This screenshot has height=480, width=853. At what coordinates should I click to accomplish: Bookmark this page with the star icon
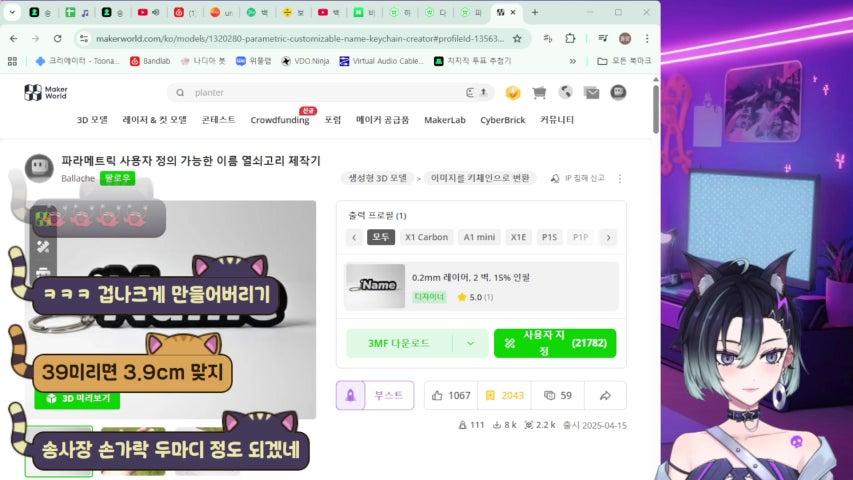(x=517, y=39)
